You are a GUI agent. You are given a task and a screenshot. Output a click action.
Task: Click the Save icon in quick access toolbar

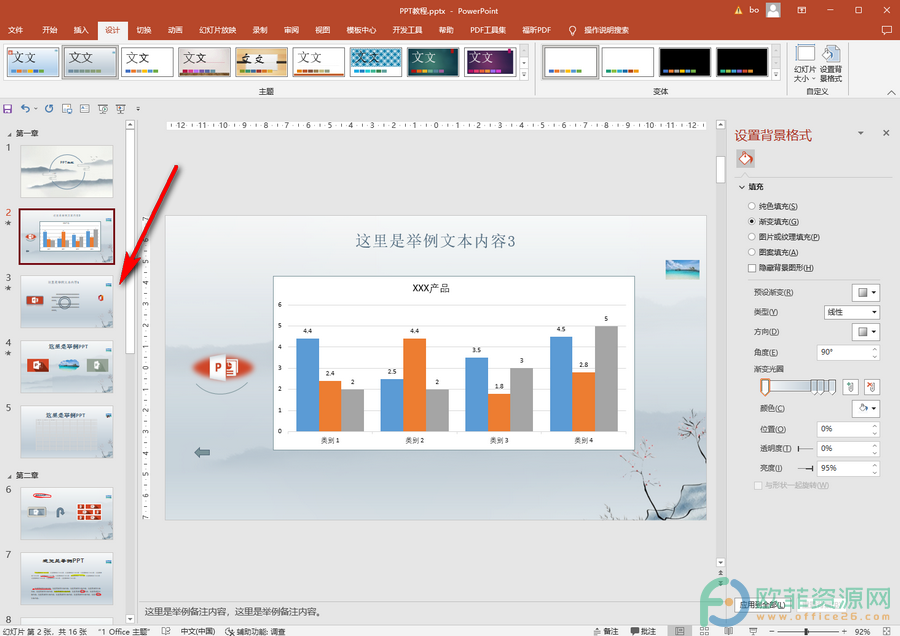tap(8, 108)
